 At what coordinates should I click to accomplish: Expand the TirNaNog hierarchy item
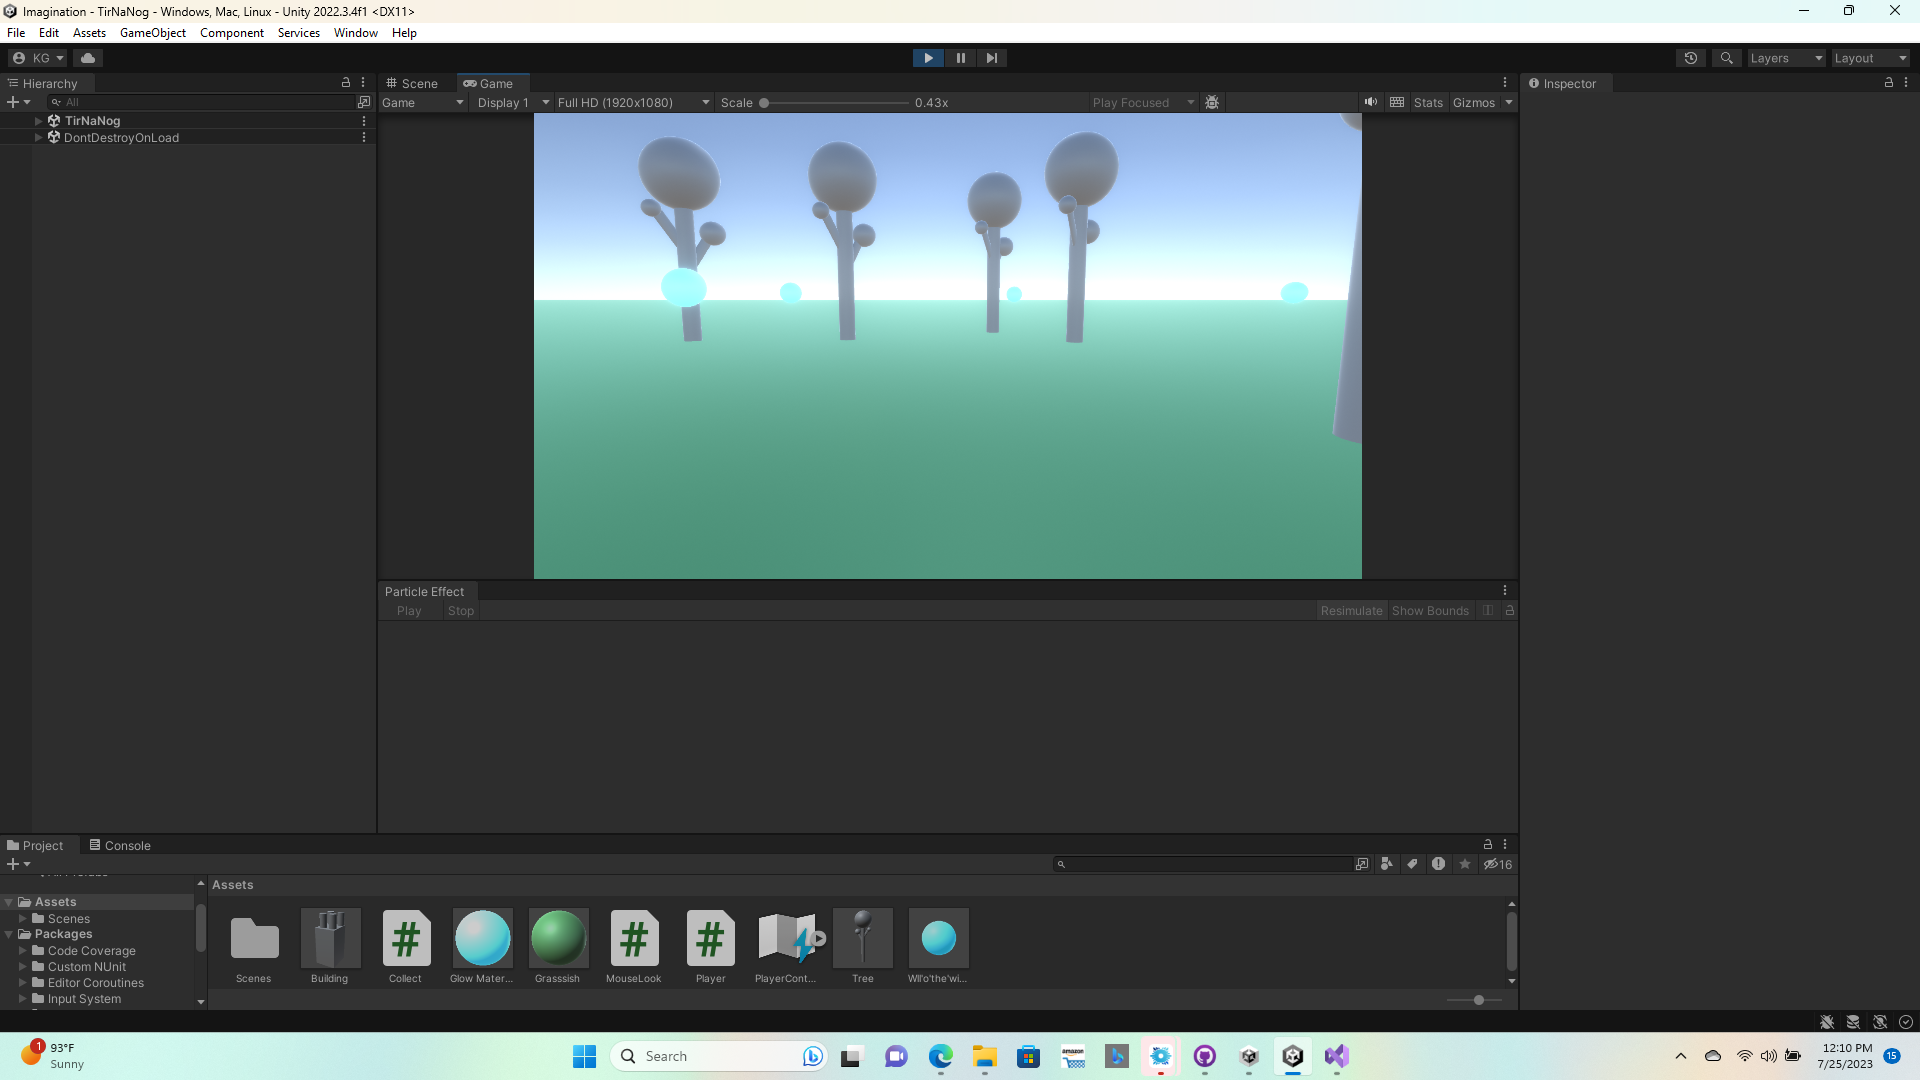pyautogui.click(x=38, y=120)
